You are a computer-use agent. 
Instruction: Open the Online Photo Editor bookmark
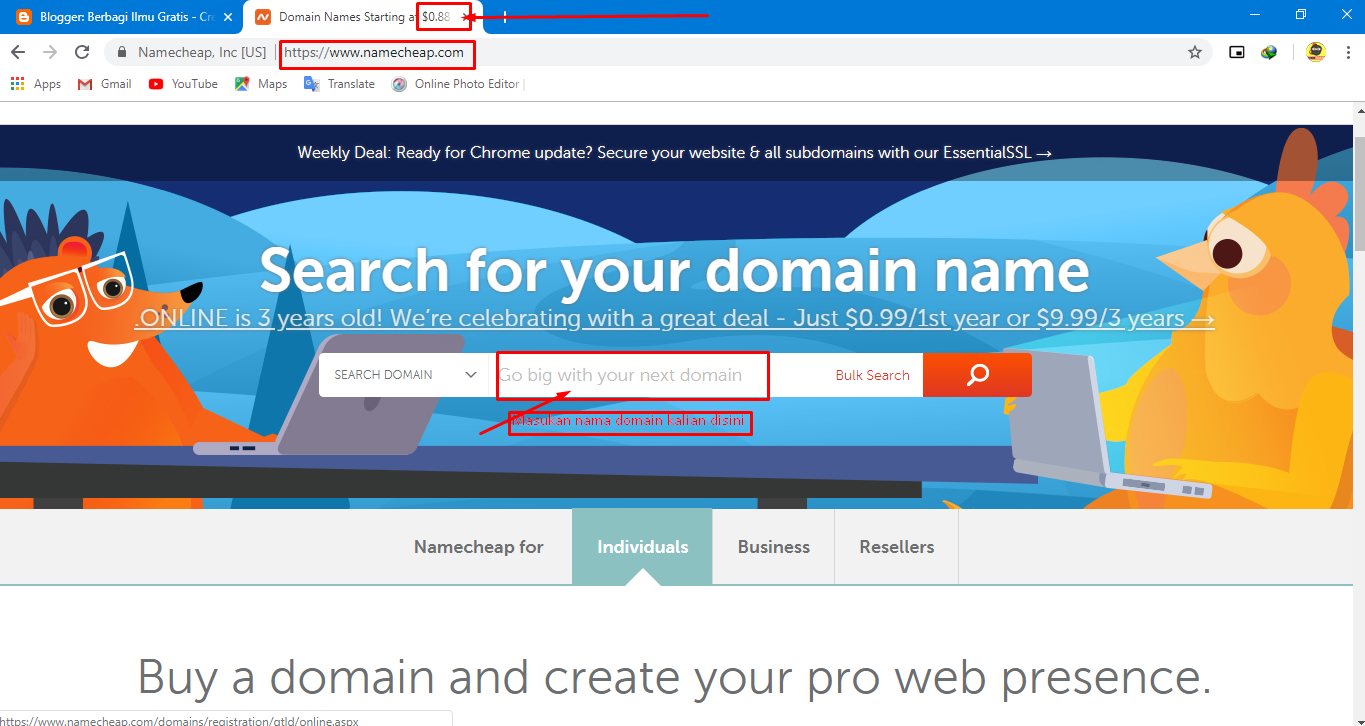coord(458,84)
